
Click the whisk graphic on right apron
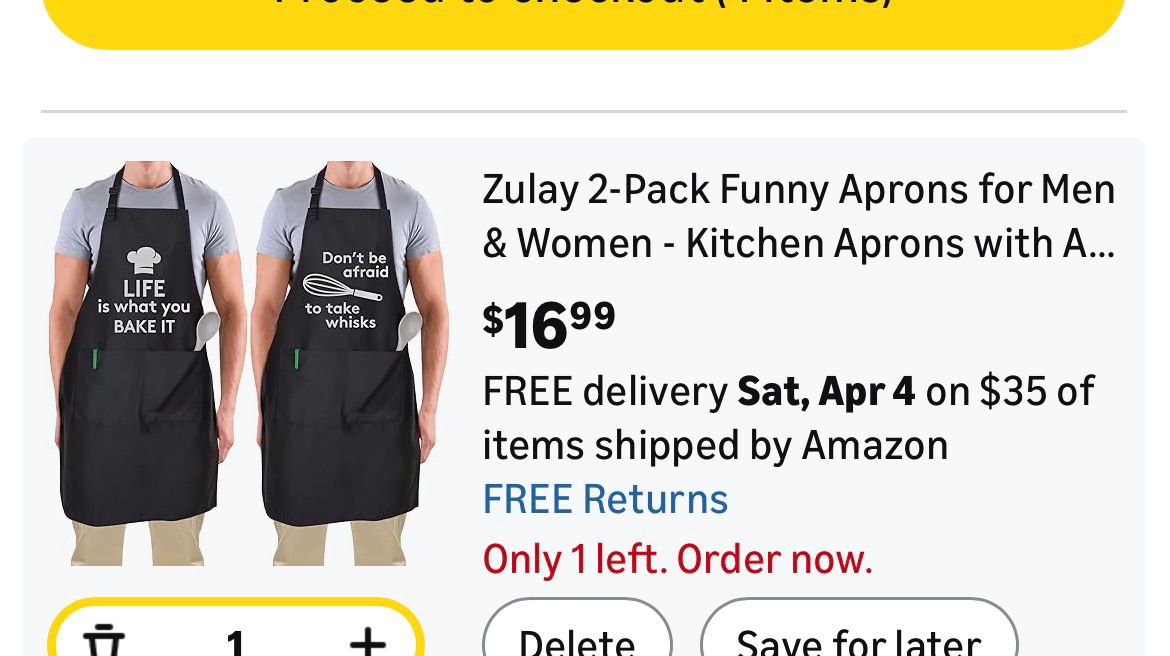pos(342,289)
